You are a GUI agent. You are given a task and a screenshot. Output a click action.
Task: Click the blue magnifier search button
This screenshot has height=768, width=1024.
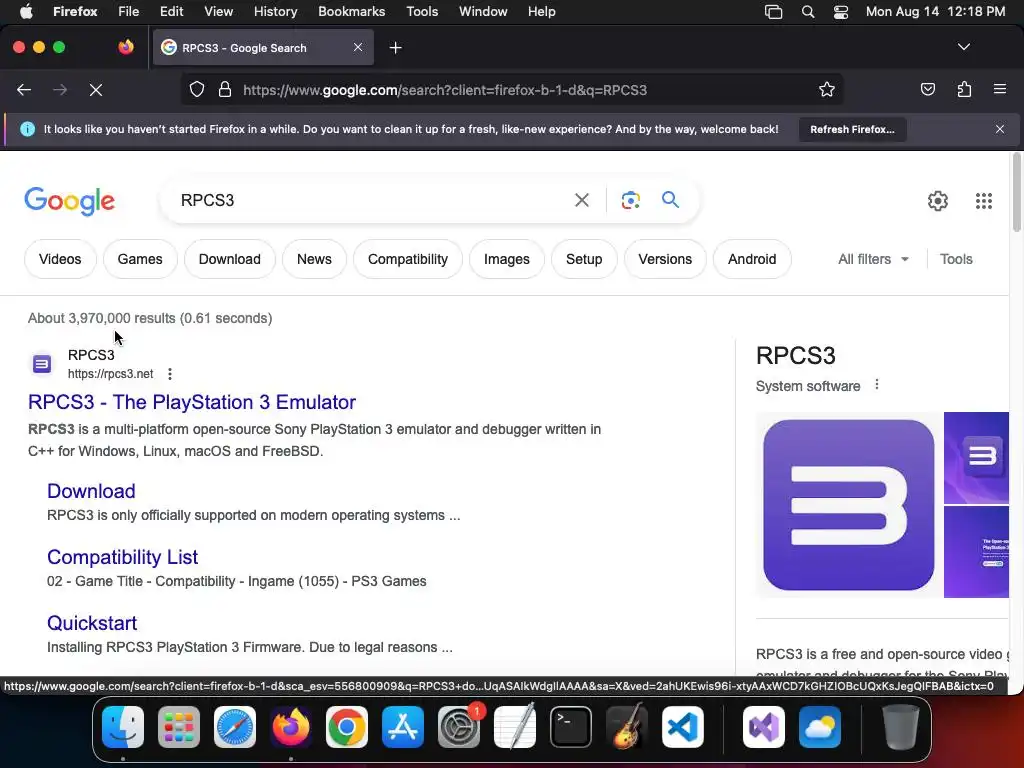point(670,199)
